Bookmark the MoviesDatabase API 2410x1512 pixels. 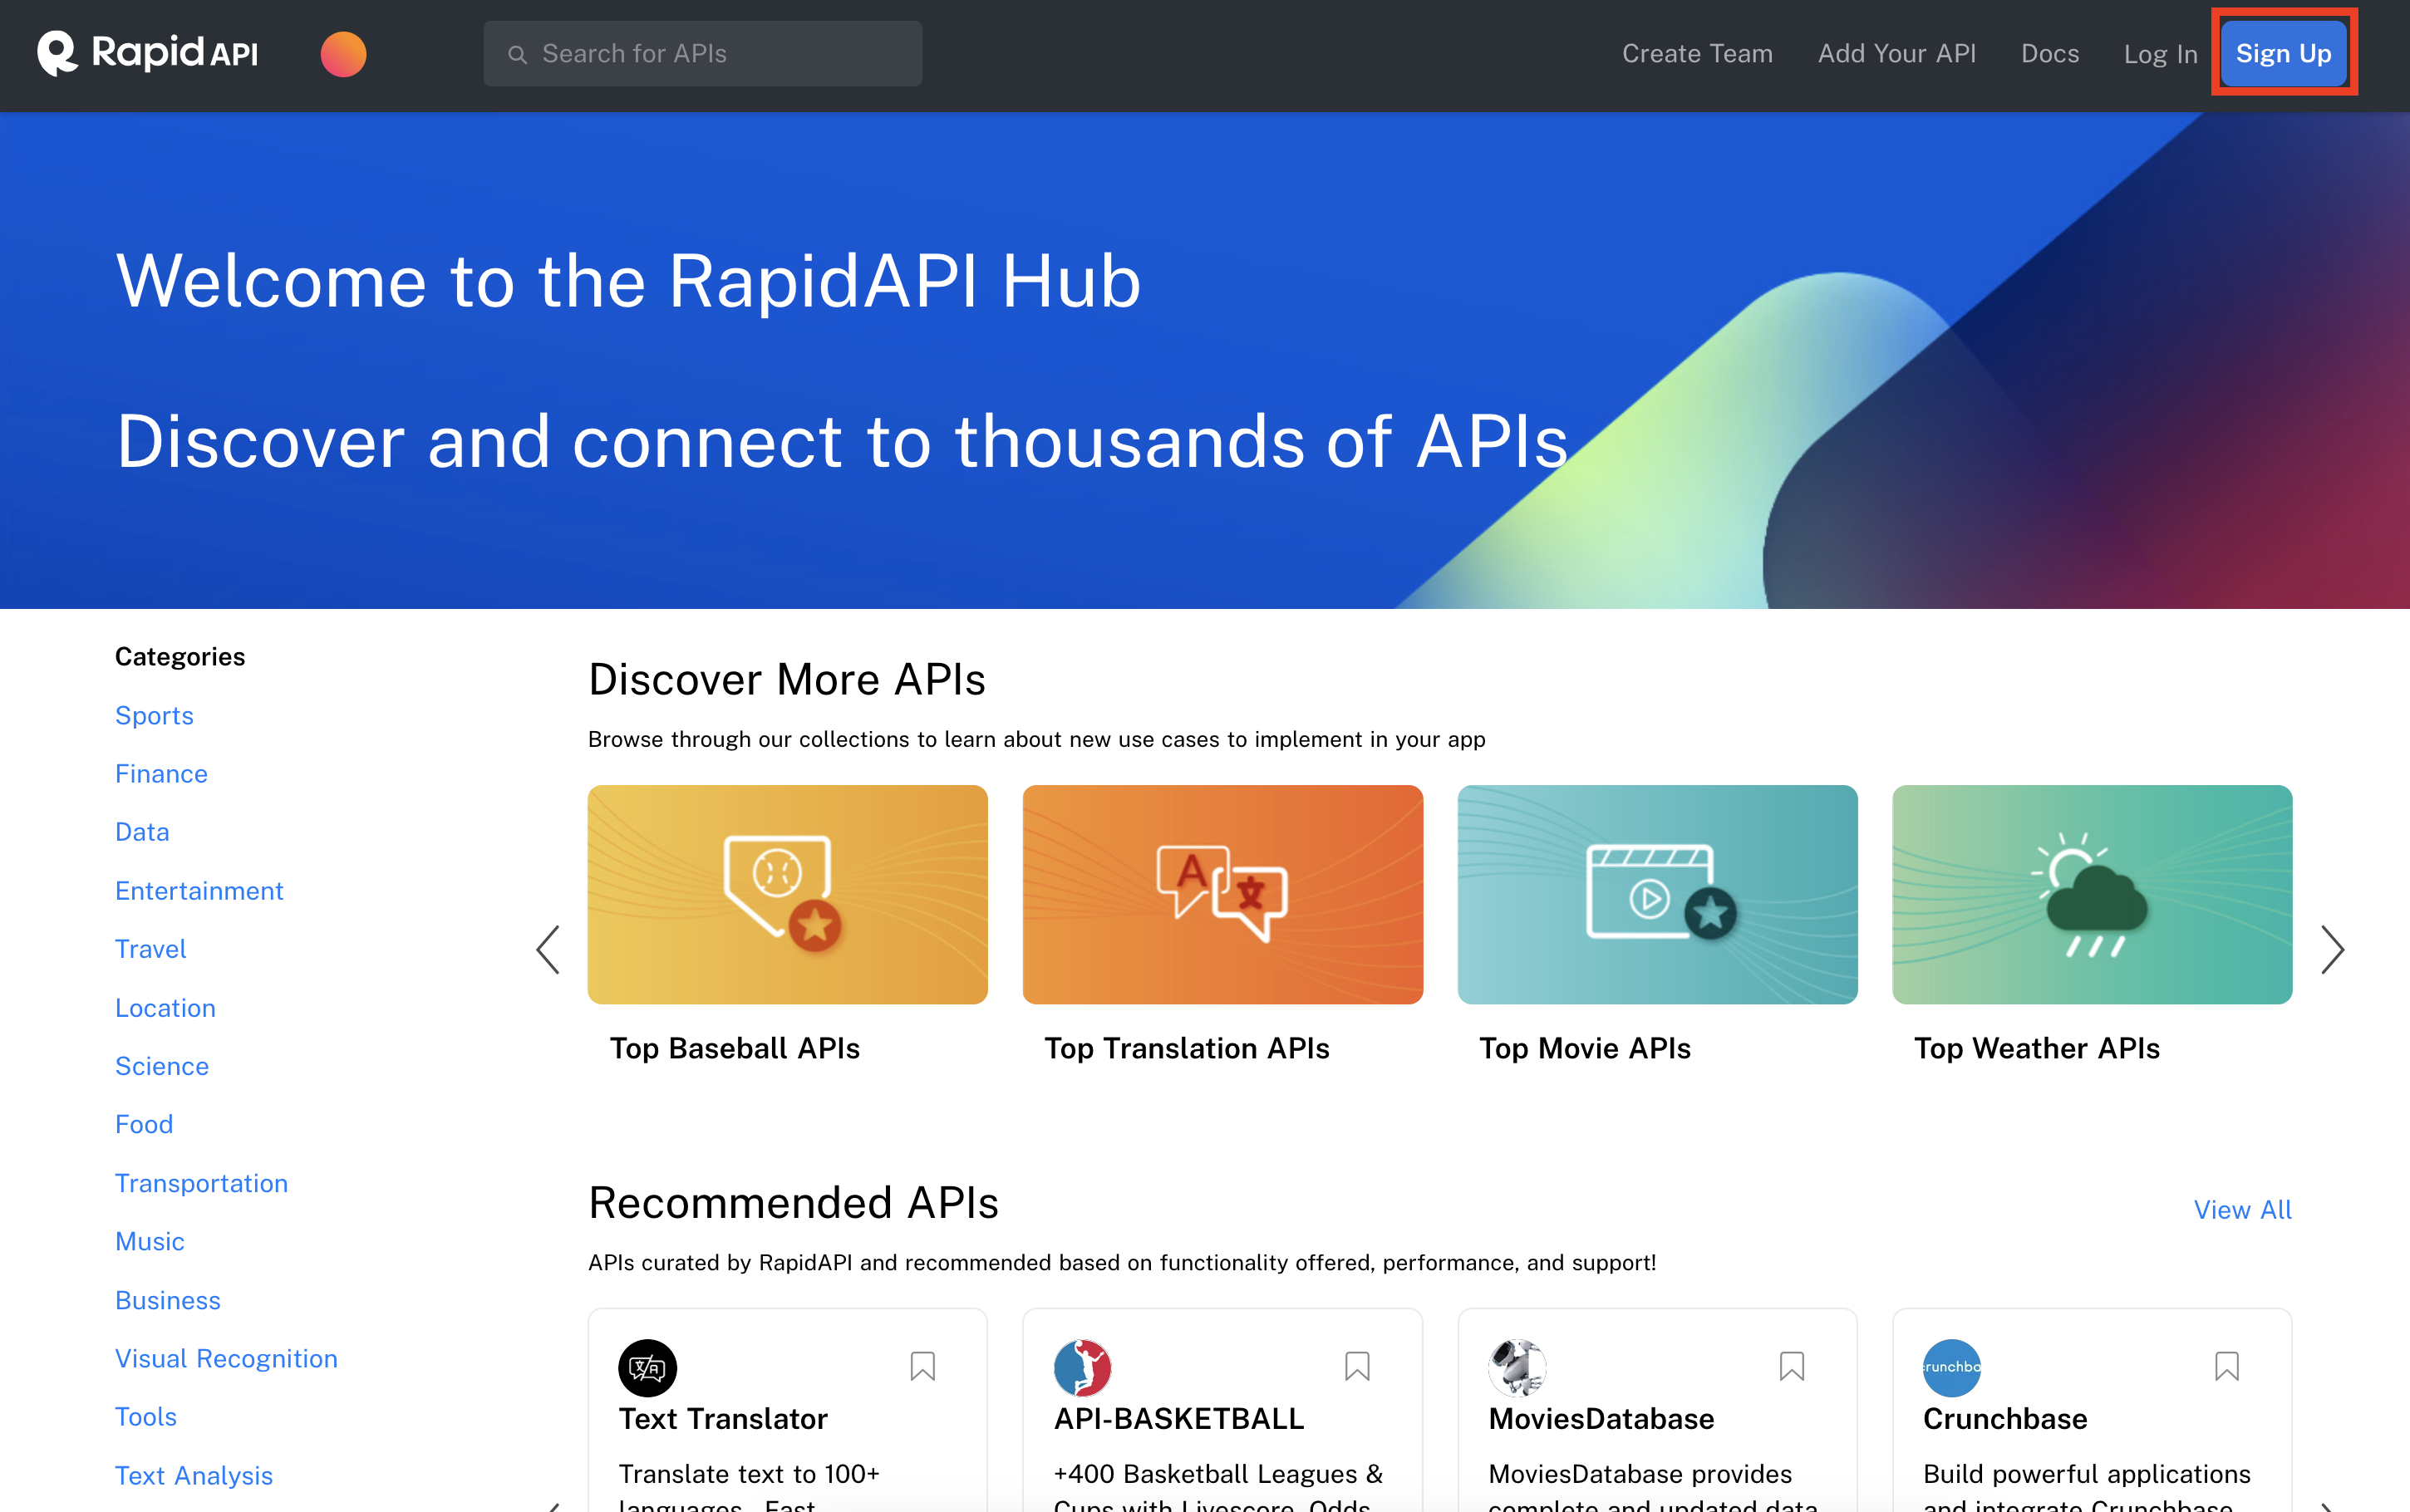(1791, 1366)
